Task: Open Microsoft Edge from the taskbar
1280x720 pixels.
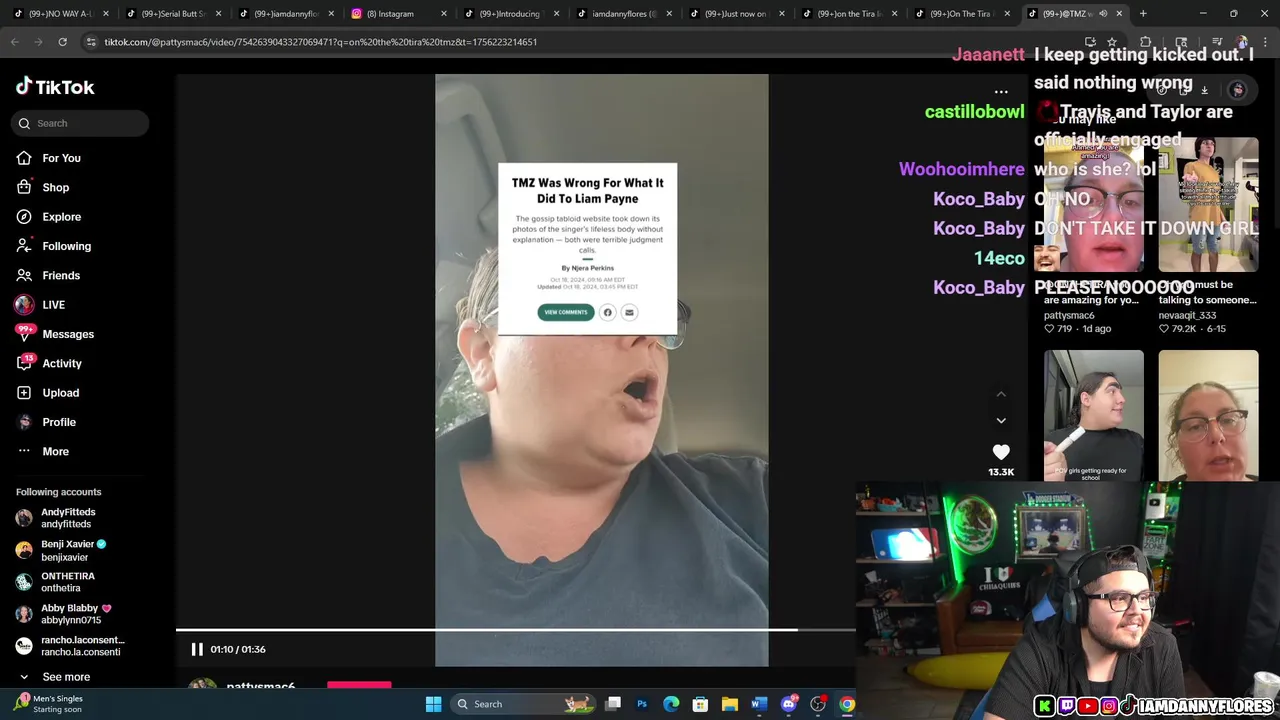Action: click(671, 704)
